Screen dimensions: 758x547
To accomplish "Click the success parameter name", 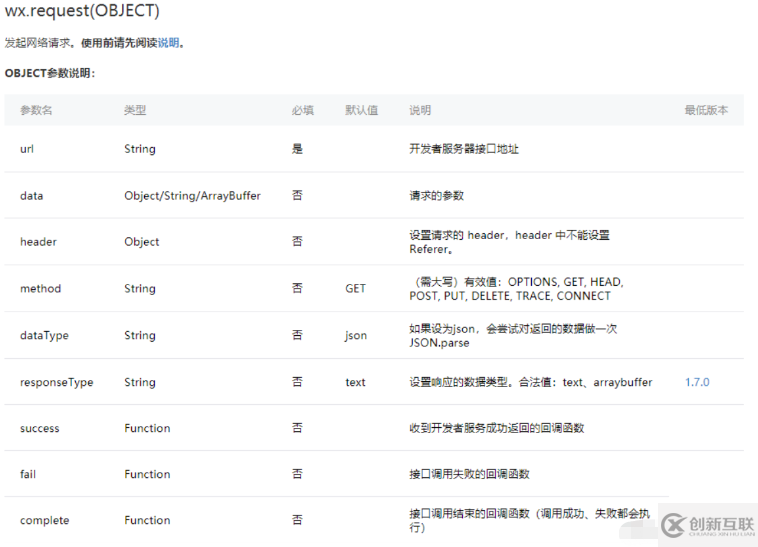I will [x=40, y=428].
